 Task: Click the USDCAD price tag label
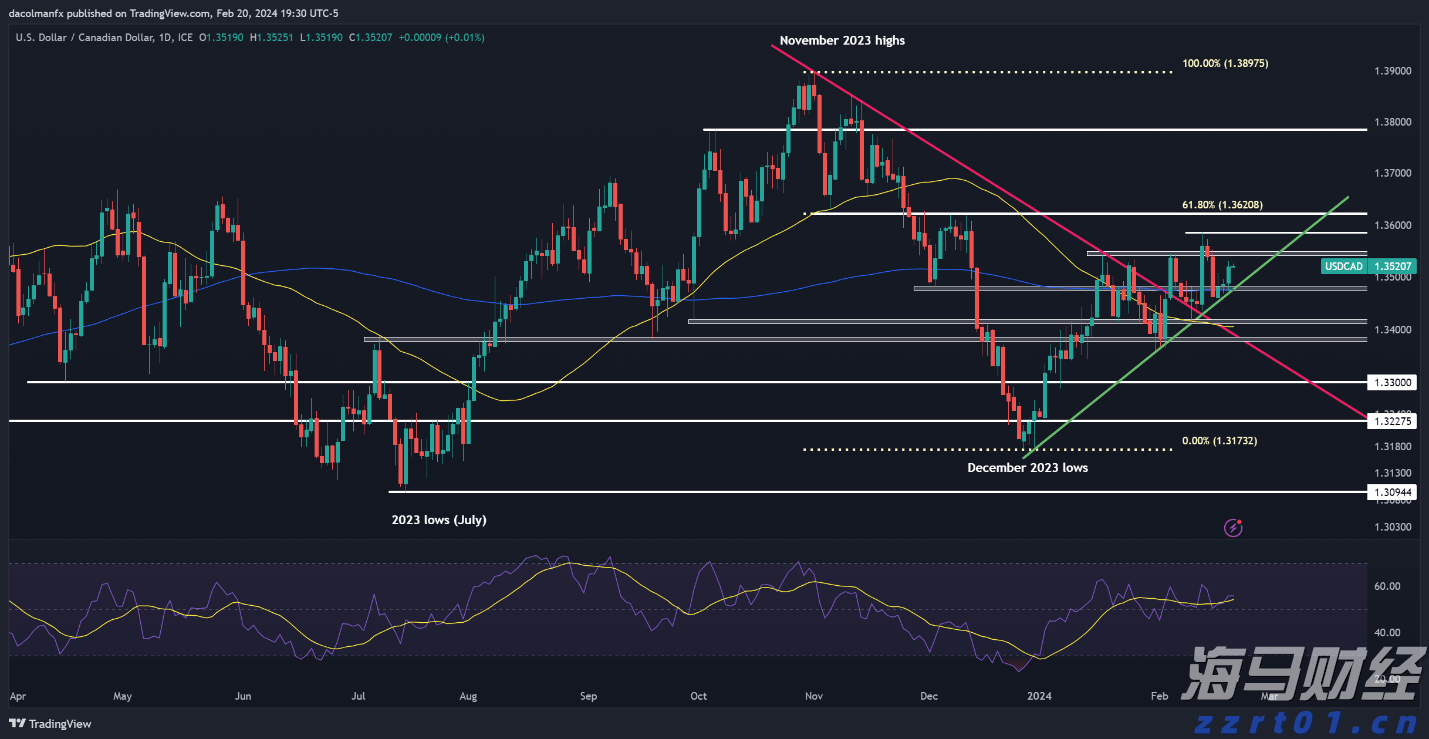pos(1346,266)
